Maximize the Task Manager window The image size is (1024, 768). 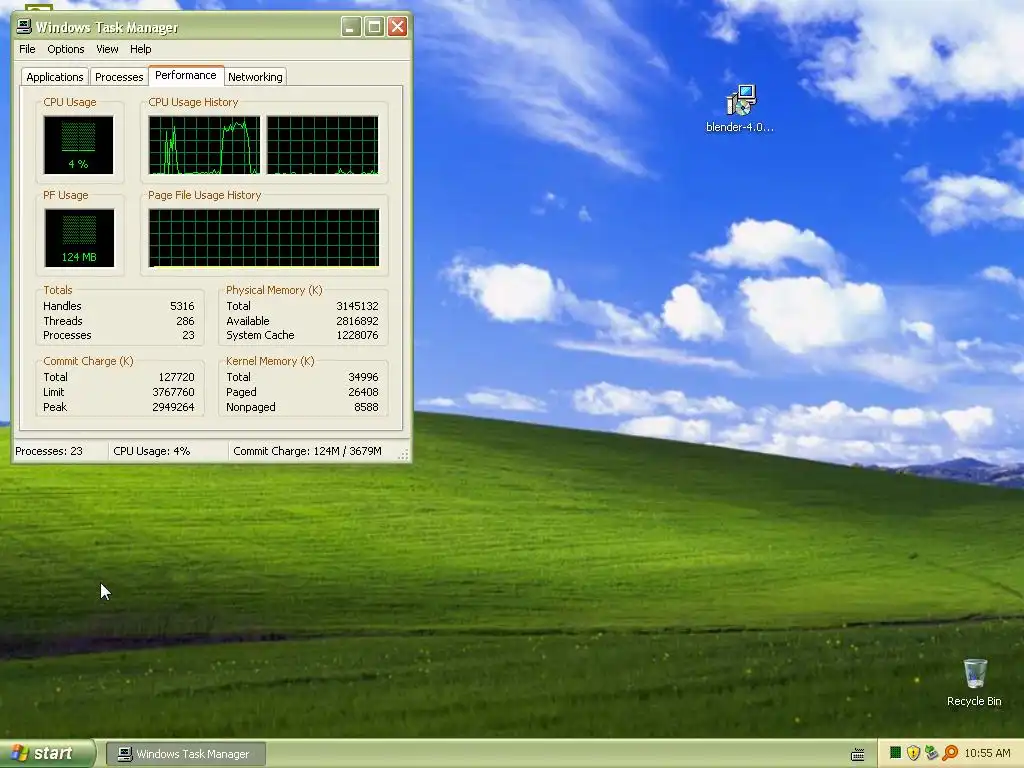[374, 27]
